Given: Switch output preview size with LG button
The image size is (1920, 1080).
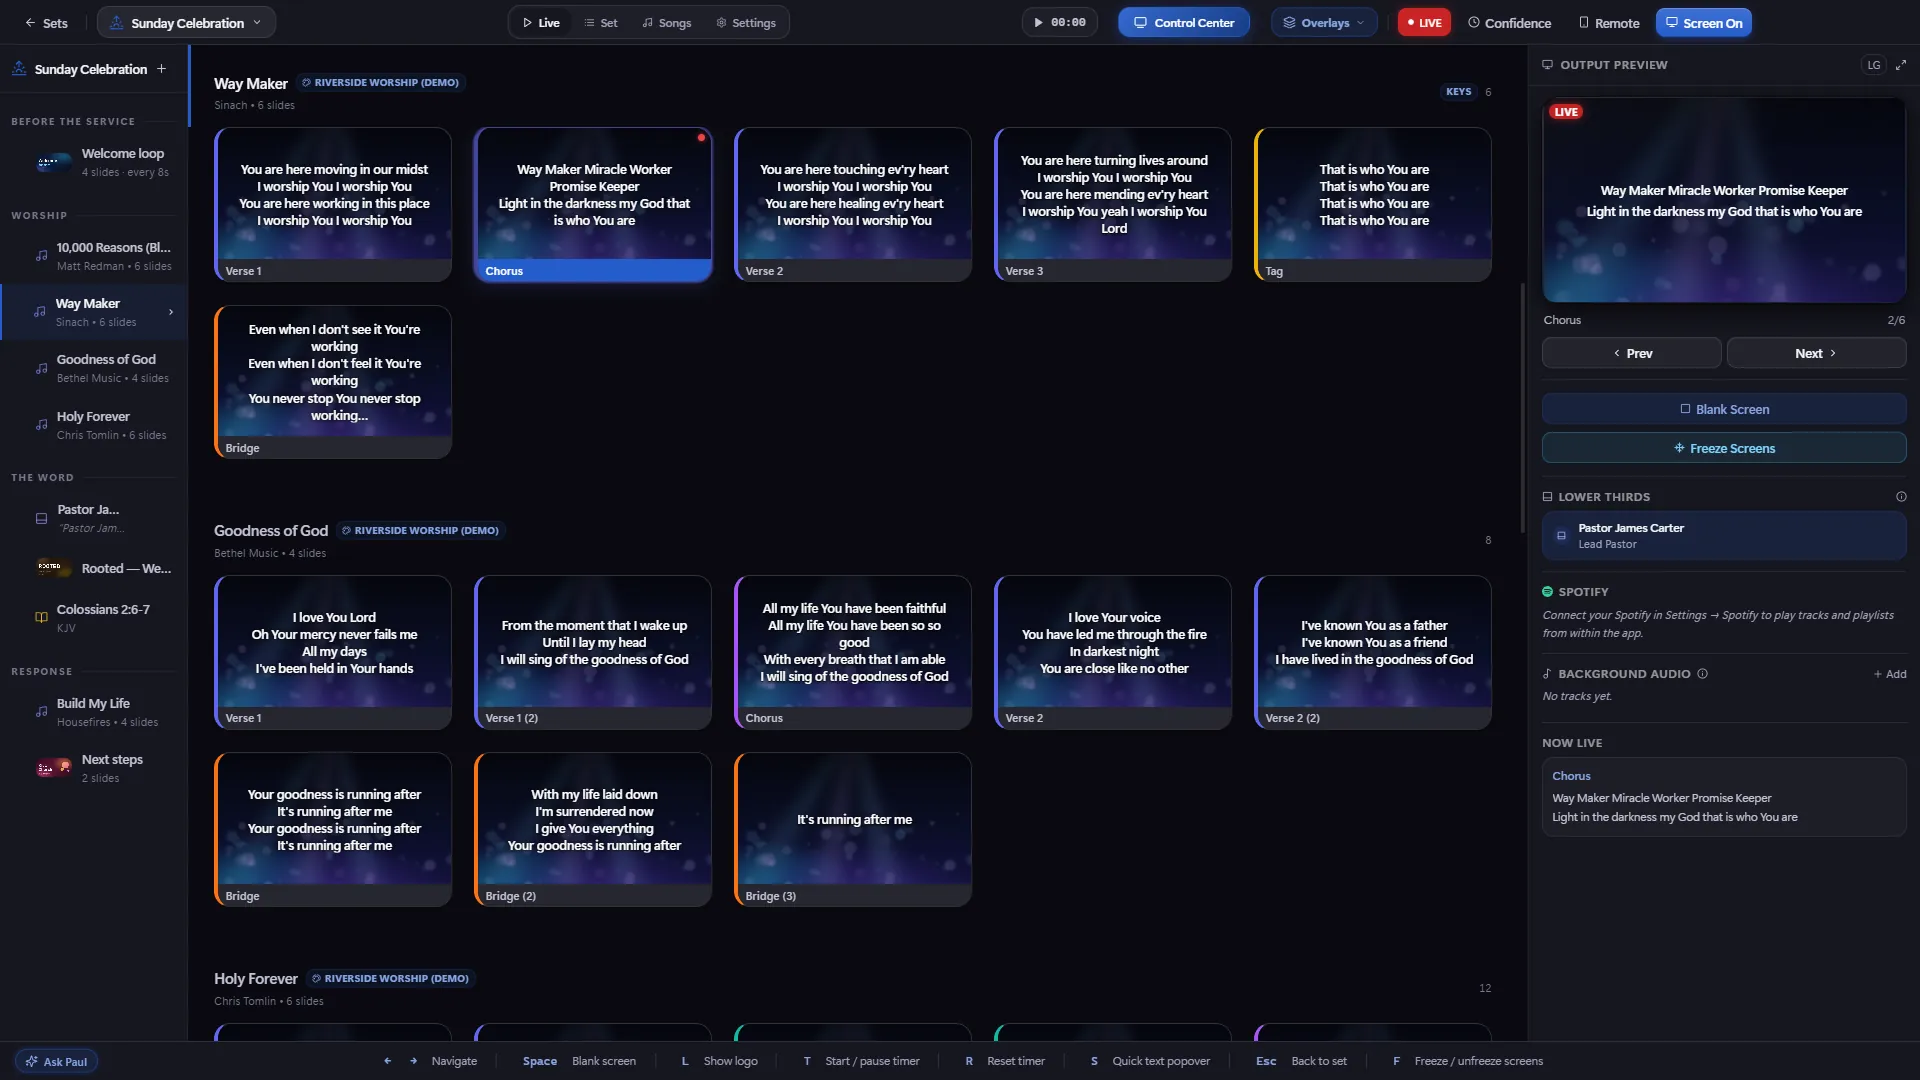Looking at the screenshot, I should coord(1873,65).
